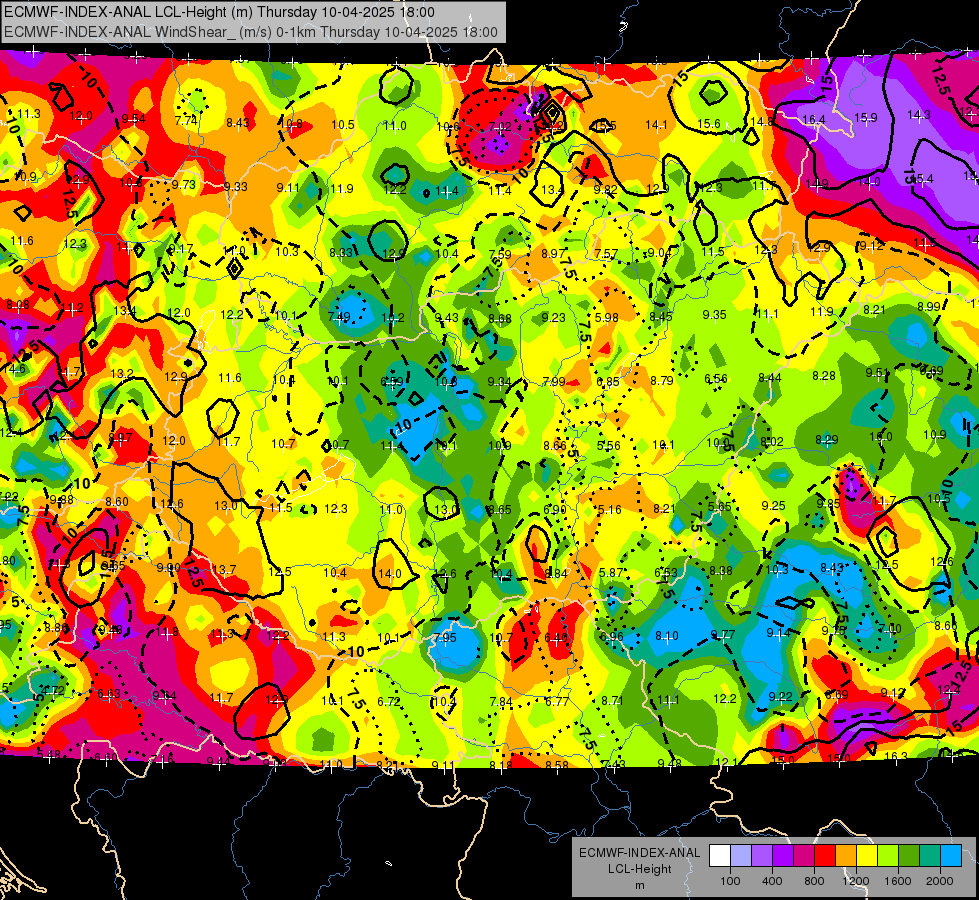
Task: Click the shear value 6.53
Action: pyautogui.click(x=666, y=572)
